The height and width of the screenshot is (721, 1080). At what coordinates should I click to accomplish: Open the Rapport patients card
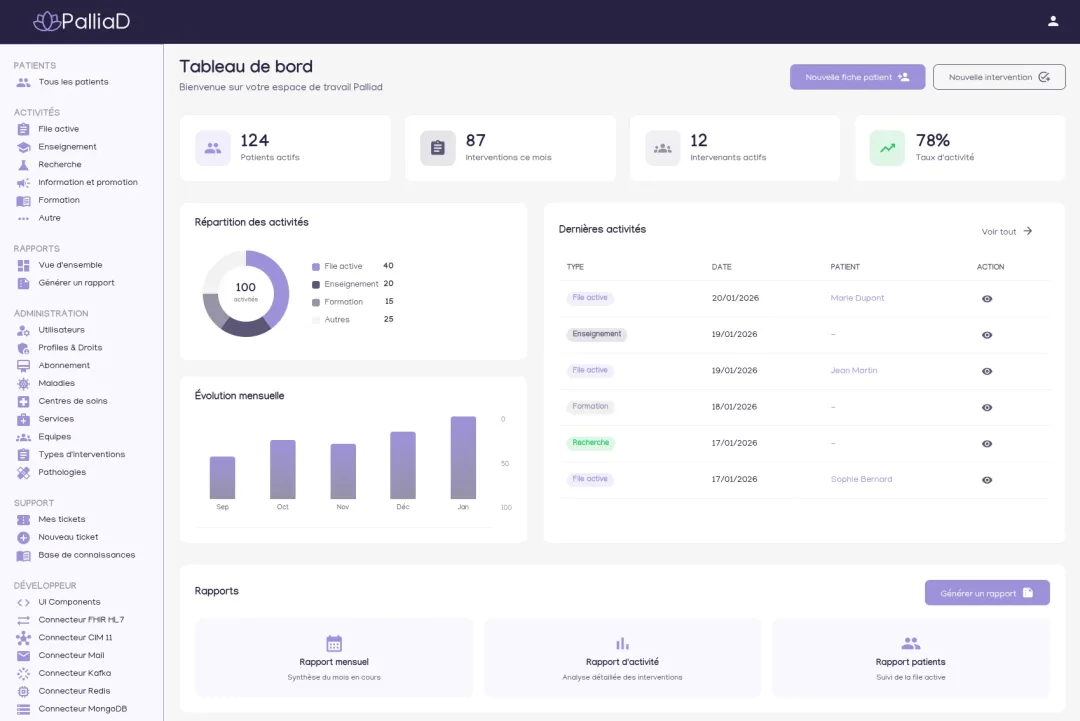tap(910, 658)
